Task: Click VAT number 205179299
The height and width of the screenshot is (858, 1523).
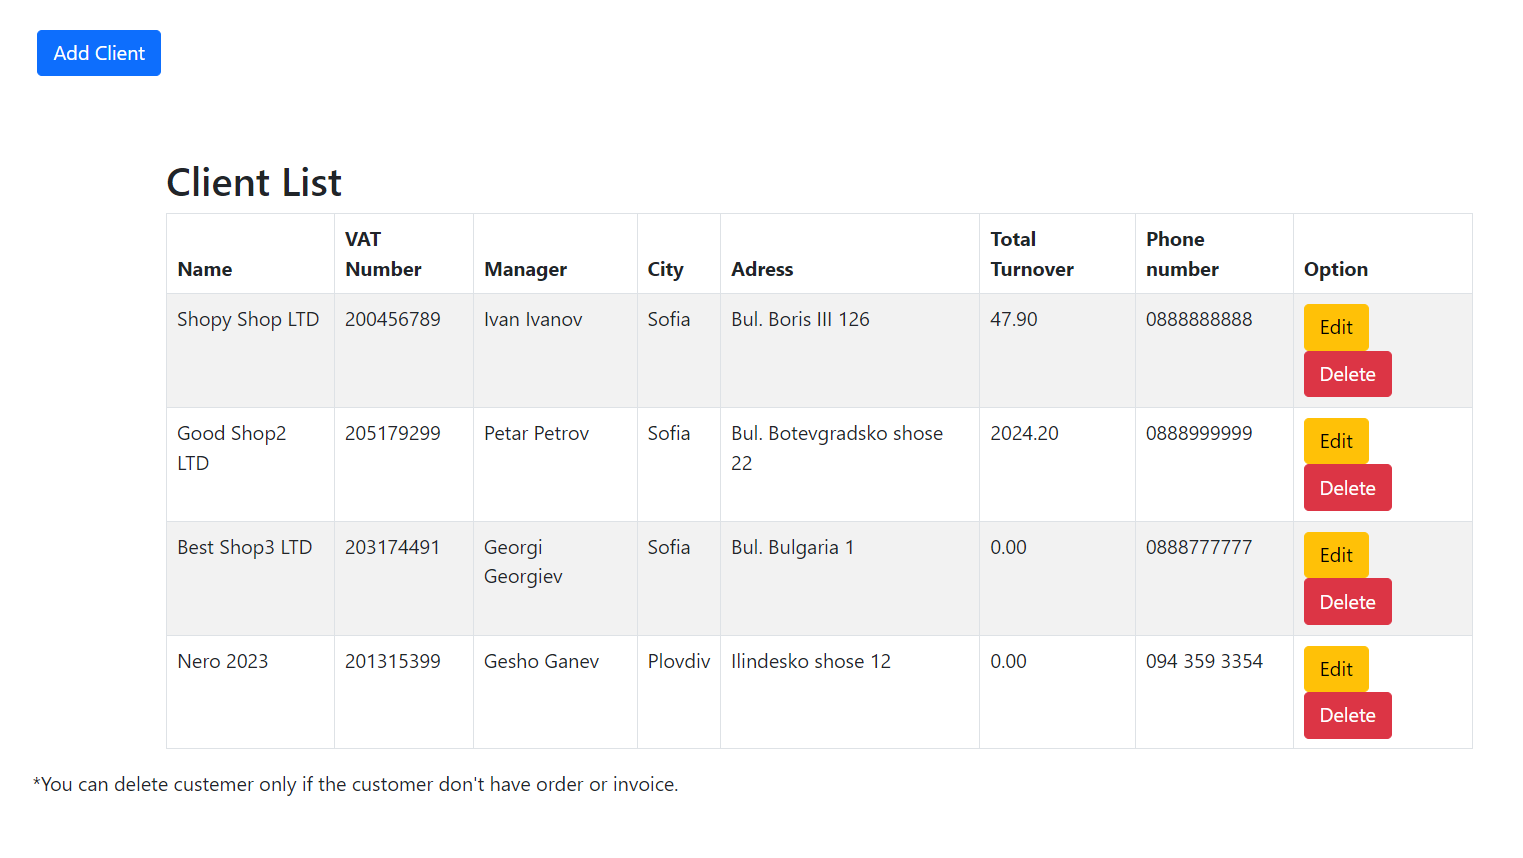Action: [x=393, y=433]
